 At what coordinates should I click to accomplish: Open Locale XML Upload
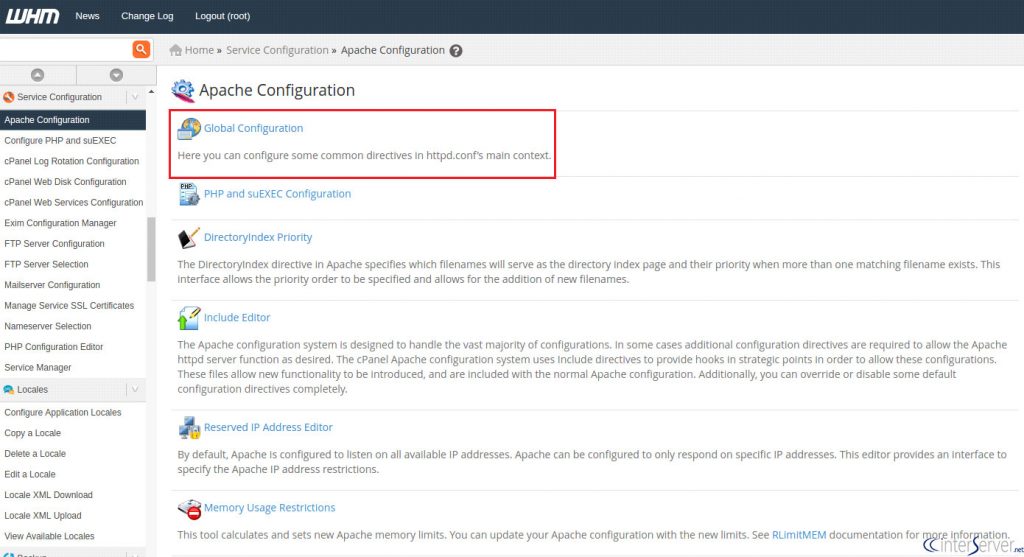[43, 516]
